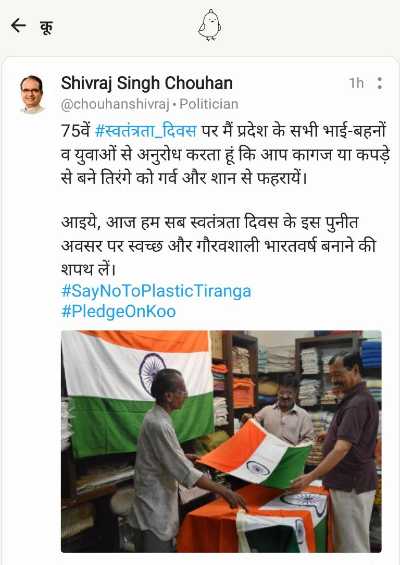The height and width of the screenshot is (565, 400).
Task: Open the three-dot post options menu
Action: (379, 83)
